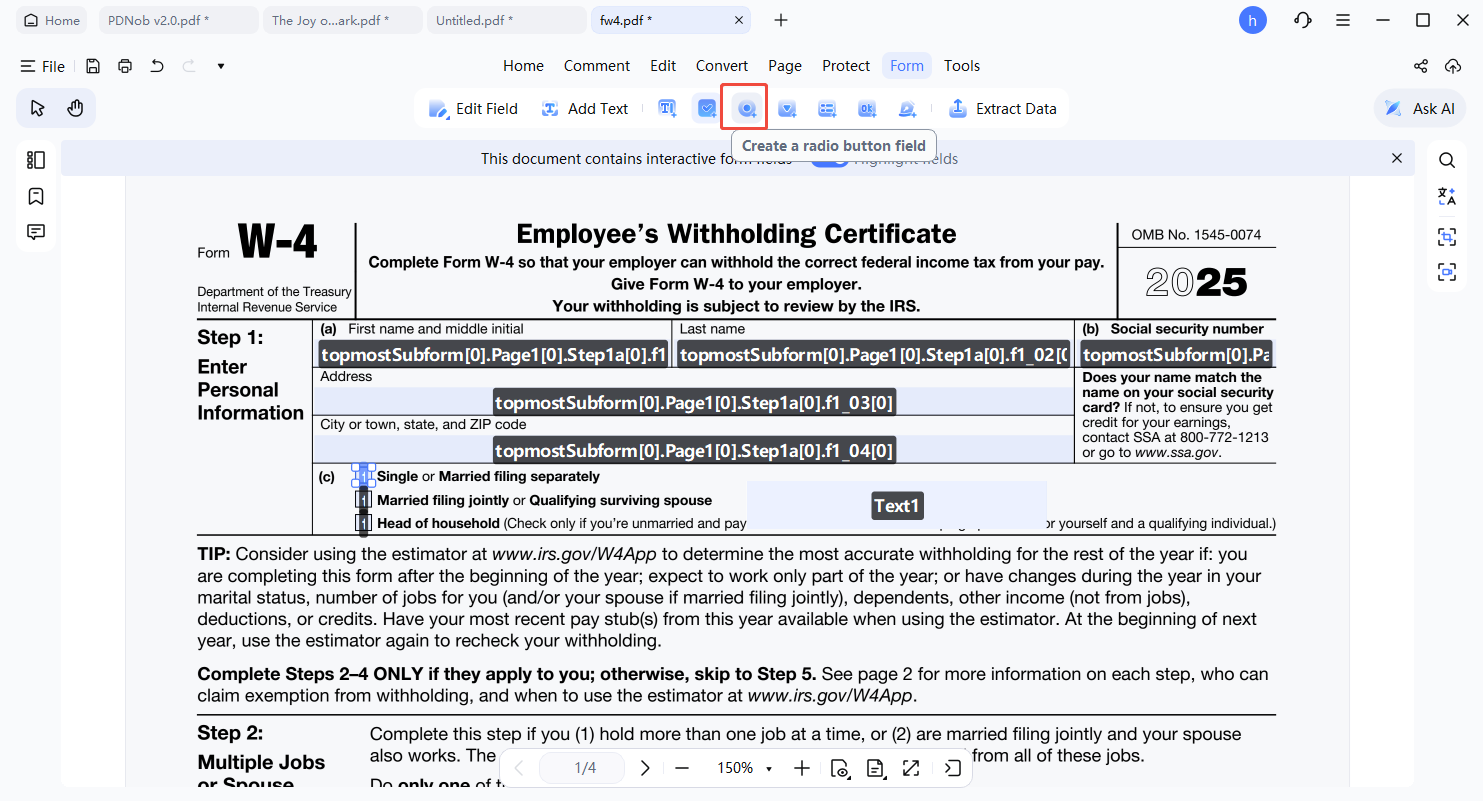Viewport: 1483px width, 801px height.
Task: Click the Ask AI button
Action: (x=1419, y=108)
